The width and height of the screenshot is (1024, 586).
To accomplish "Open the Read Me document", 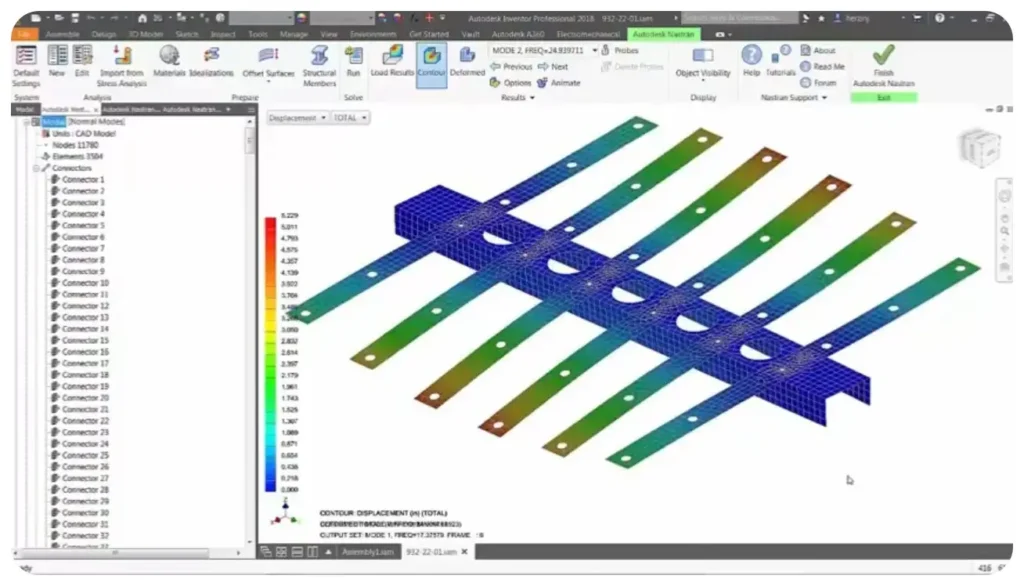I will click(x=822, y=67).
